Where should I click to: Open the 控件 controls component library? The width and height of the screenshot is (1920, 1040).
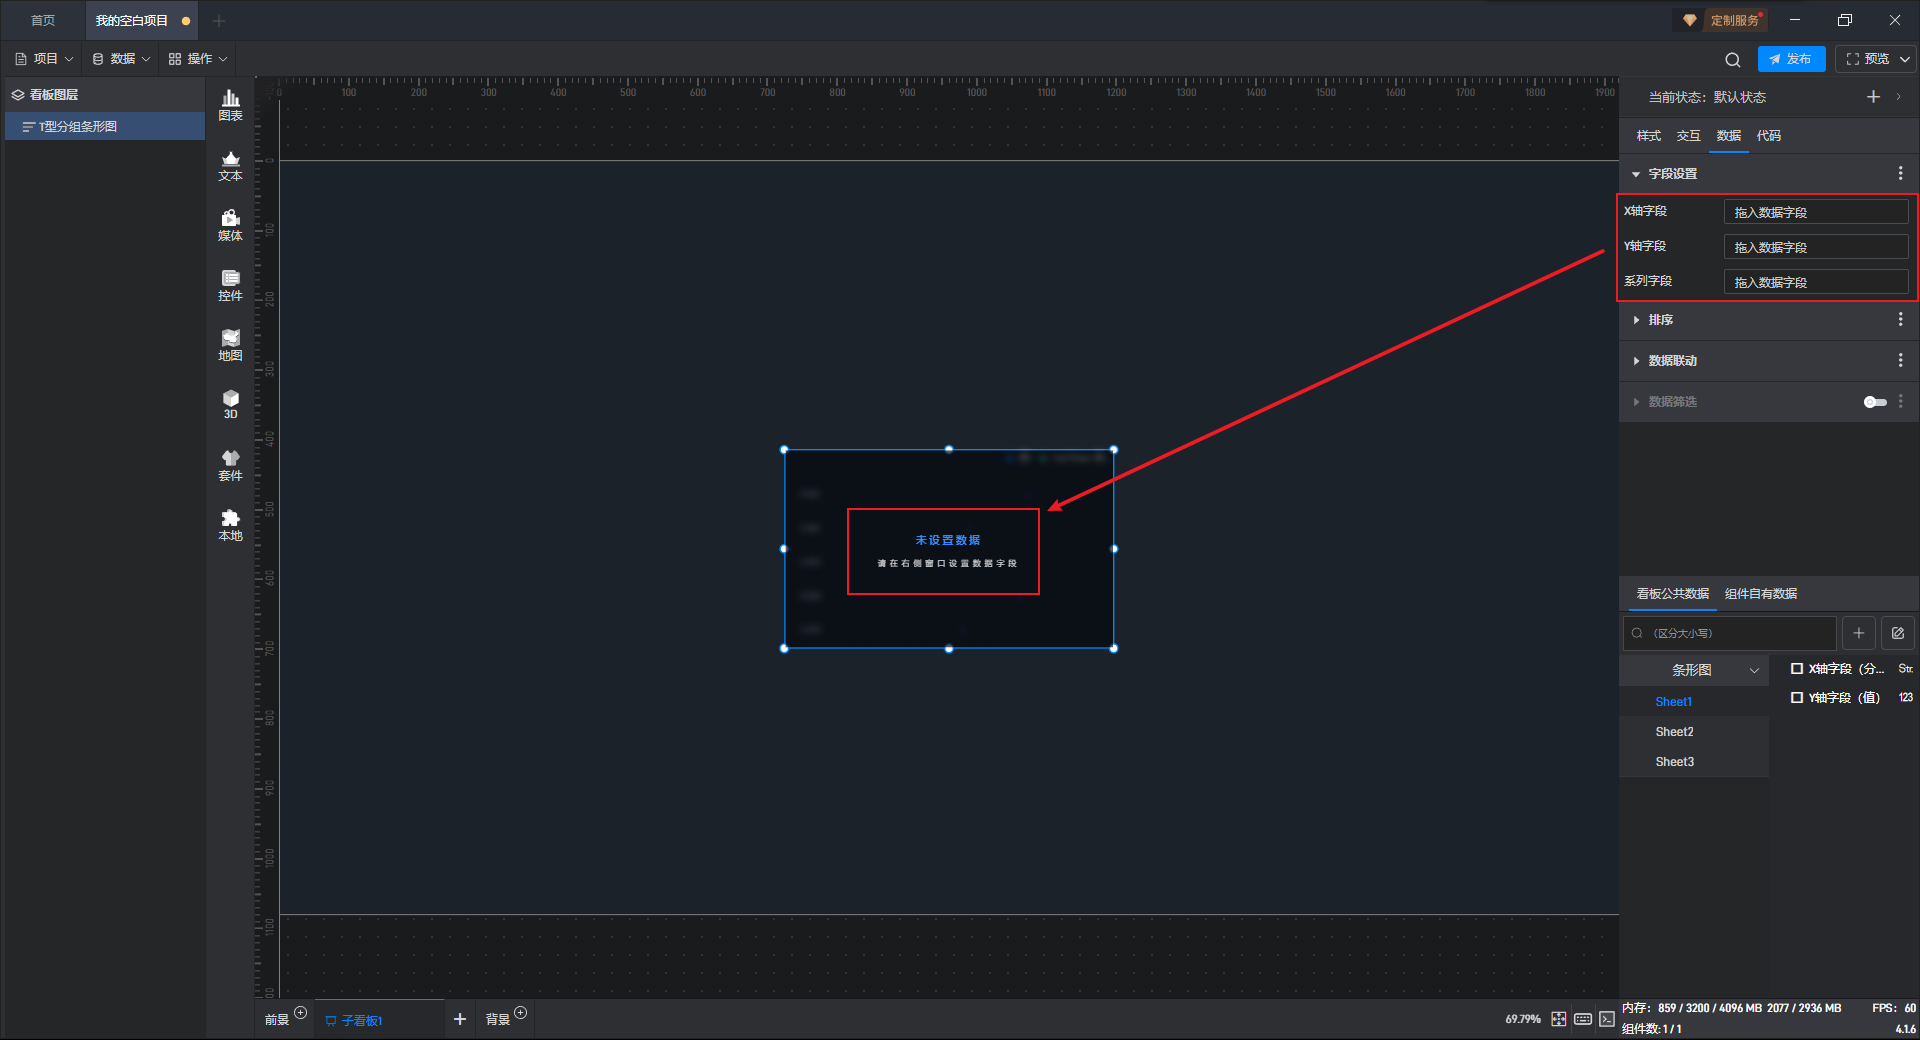pos(230,285)
